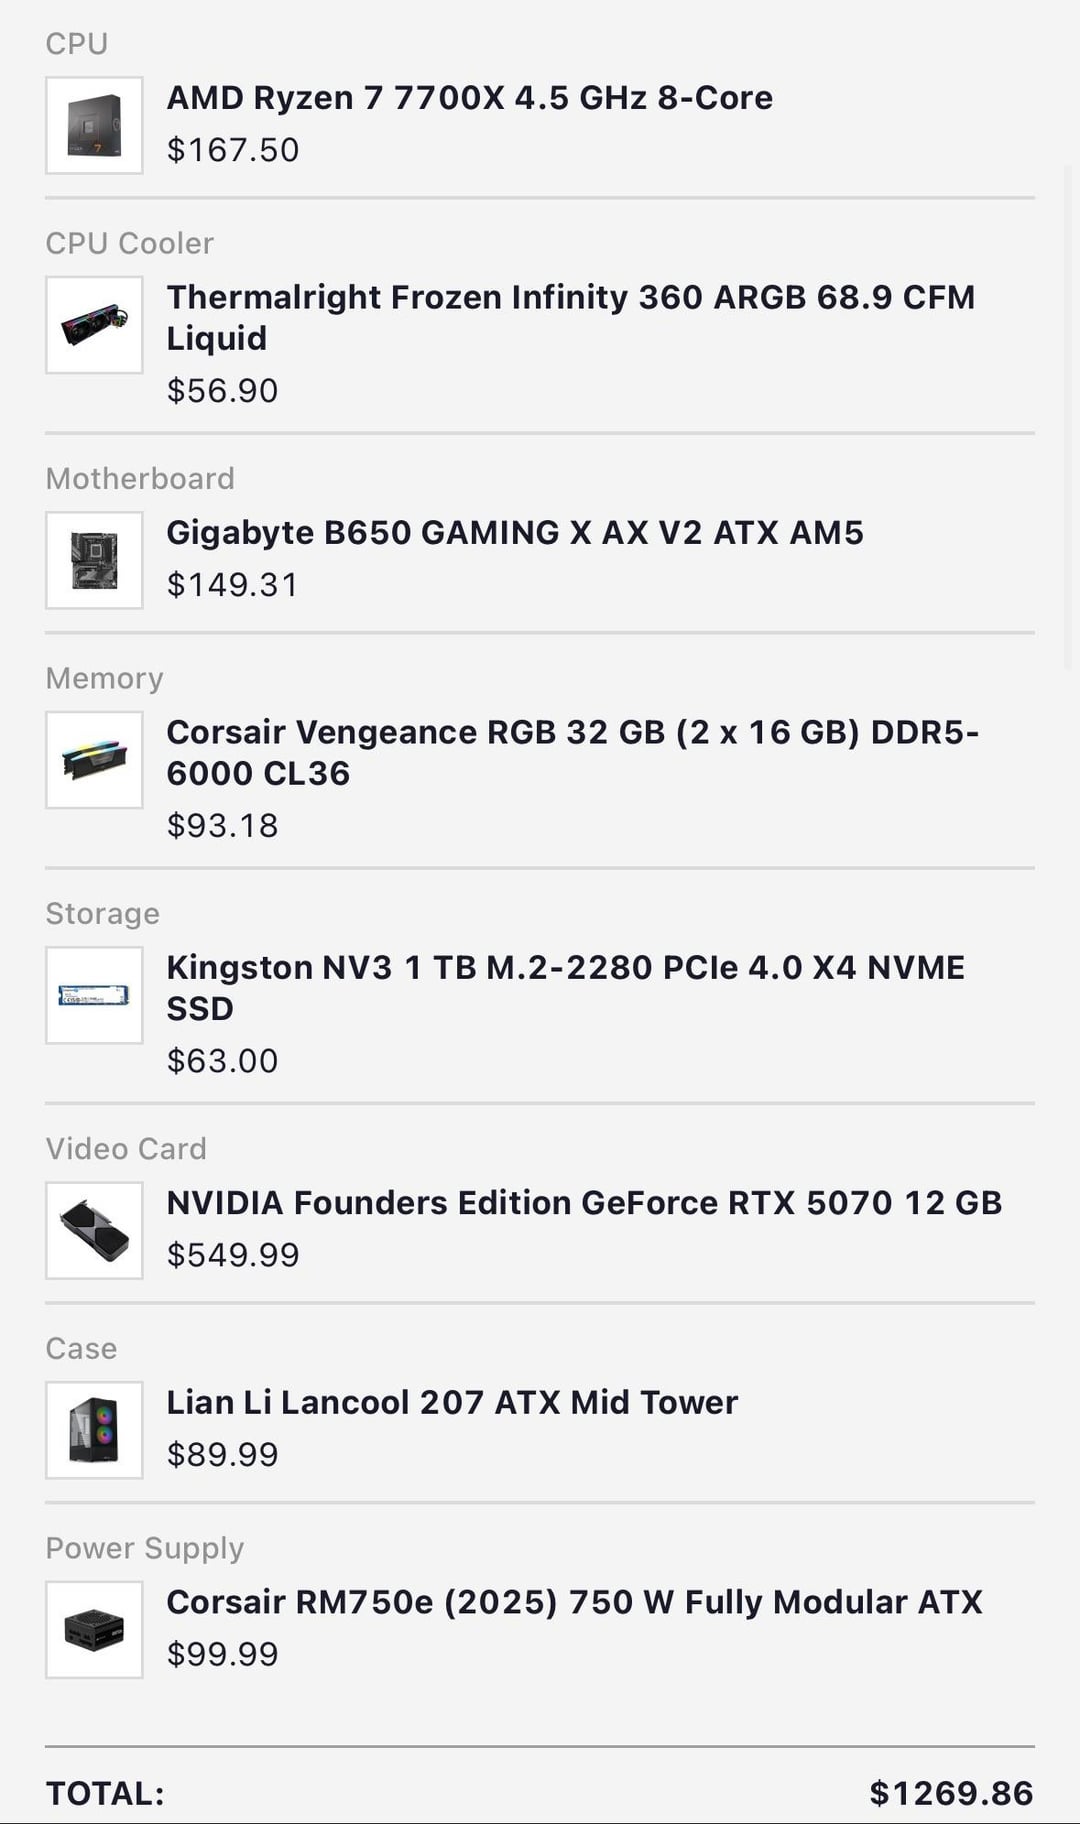The height and width of the screenshot is (1824, 1080).
Task: Open Corsair Vengeance RGB 32 GB DDR5-6000 title
Action: pyautogui.click(x=572, y=752)
